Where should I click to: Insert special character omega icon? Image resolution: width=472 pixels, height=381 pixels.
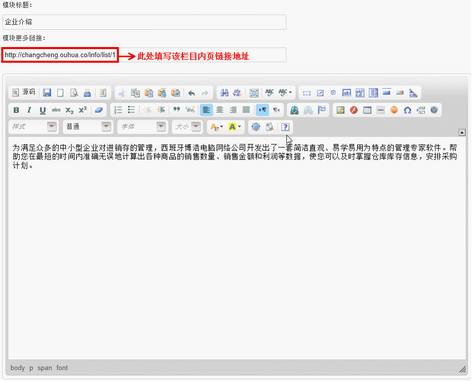pyautogui.click(x=407, y=110)
